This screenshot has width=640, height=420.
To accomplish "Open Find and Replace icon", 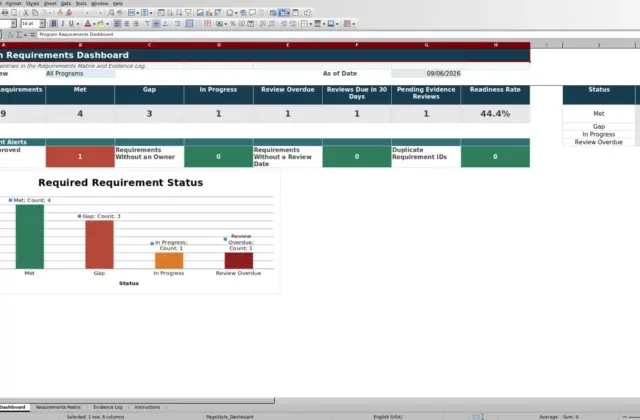I will click(x=111, y=13).
